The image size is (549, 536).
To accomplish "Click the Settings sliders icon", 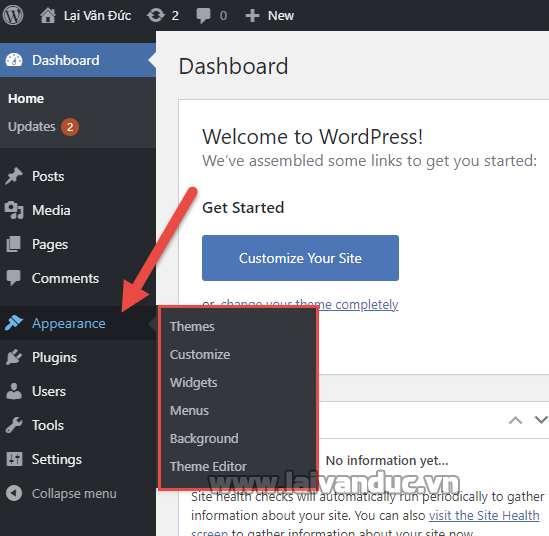I will click(14, 459).
